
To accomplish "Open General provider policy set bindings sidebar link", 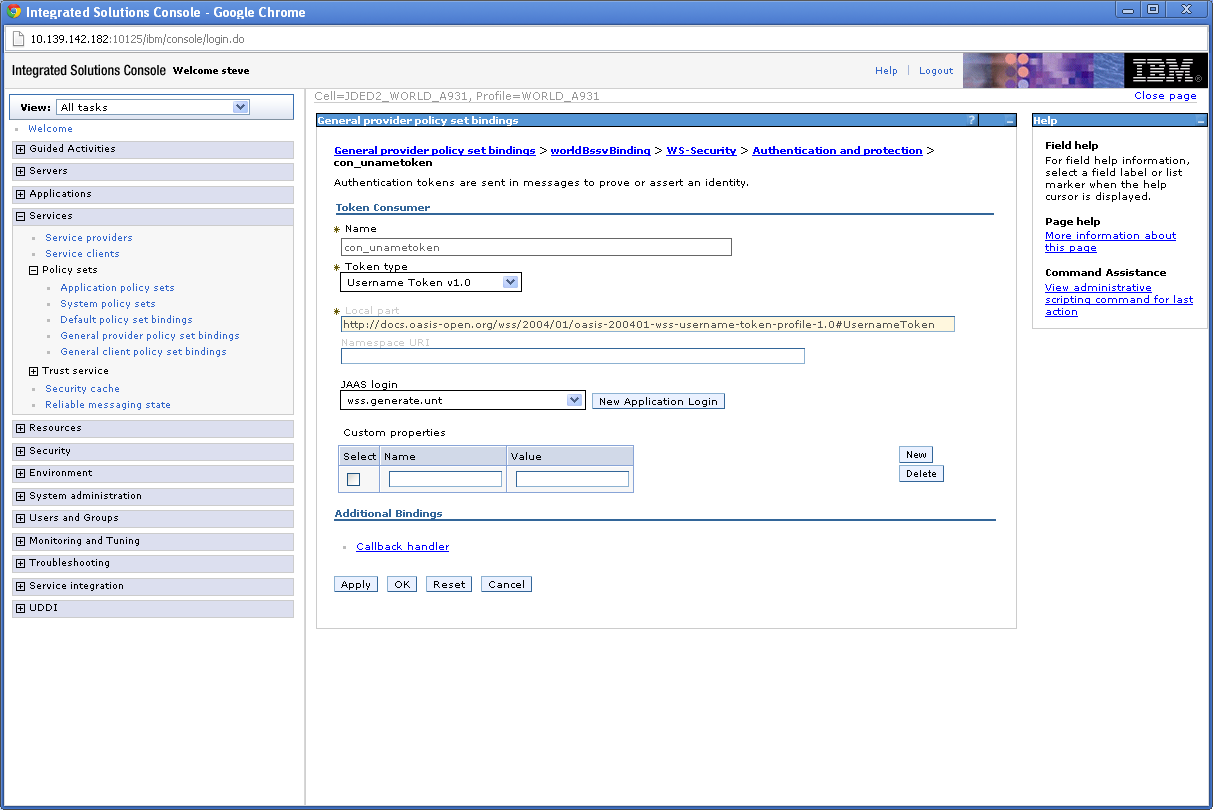I will pos(150,336).
